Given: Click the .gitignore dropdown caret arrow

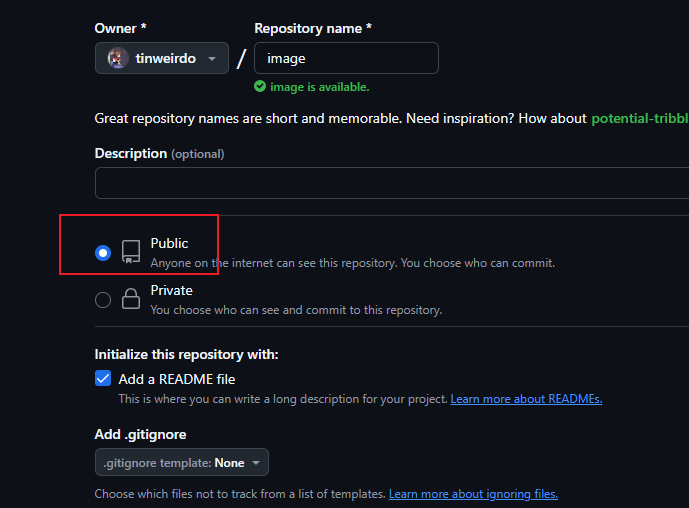Looking at the screenshot, I should (256, 463).
